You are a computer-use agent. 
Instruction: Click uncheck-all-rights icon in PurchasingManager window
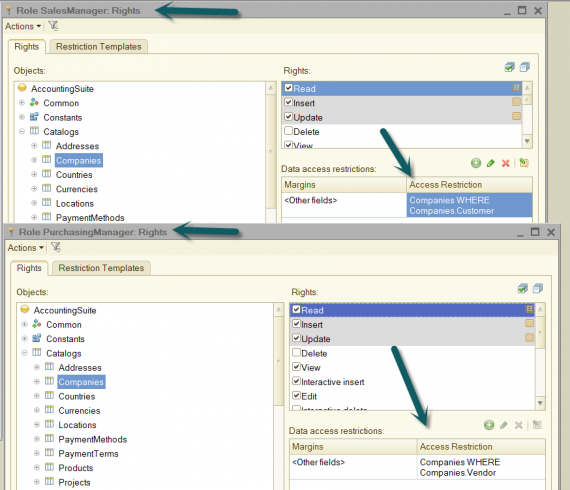538,289
